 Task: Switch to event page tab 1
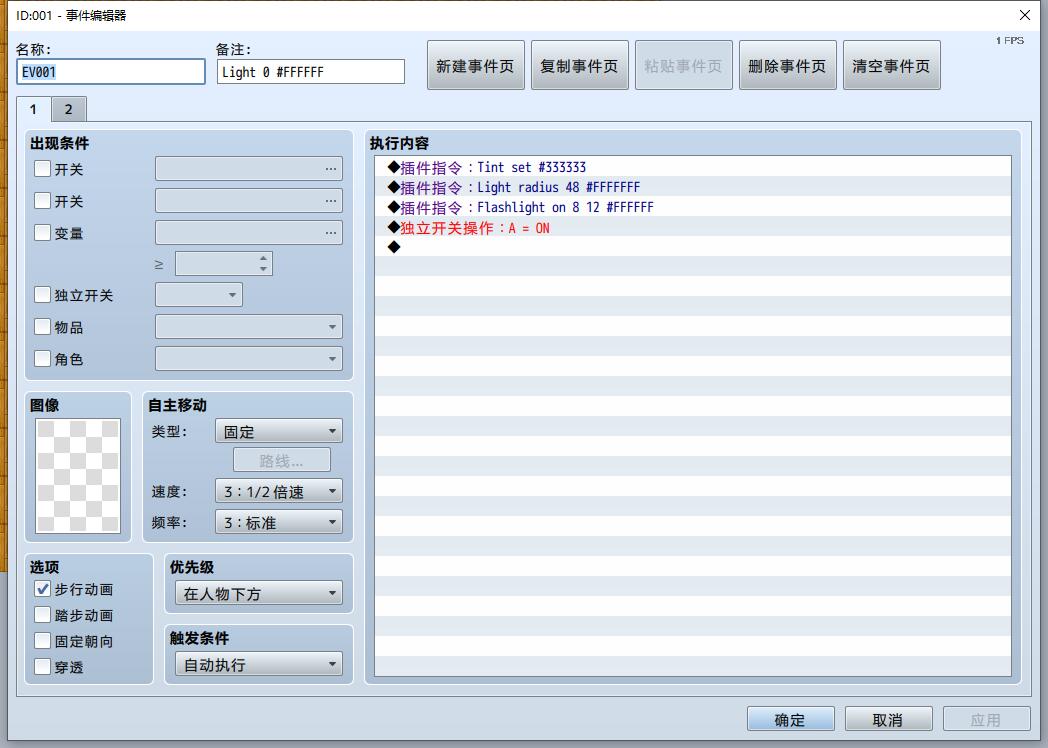point(33,109)
